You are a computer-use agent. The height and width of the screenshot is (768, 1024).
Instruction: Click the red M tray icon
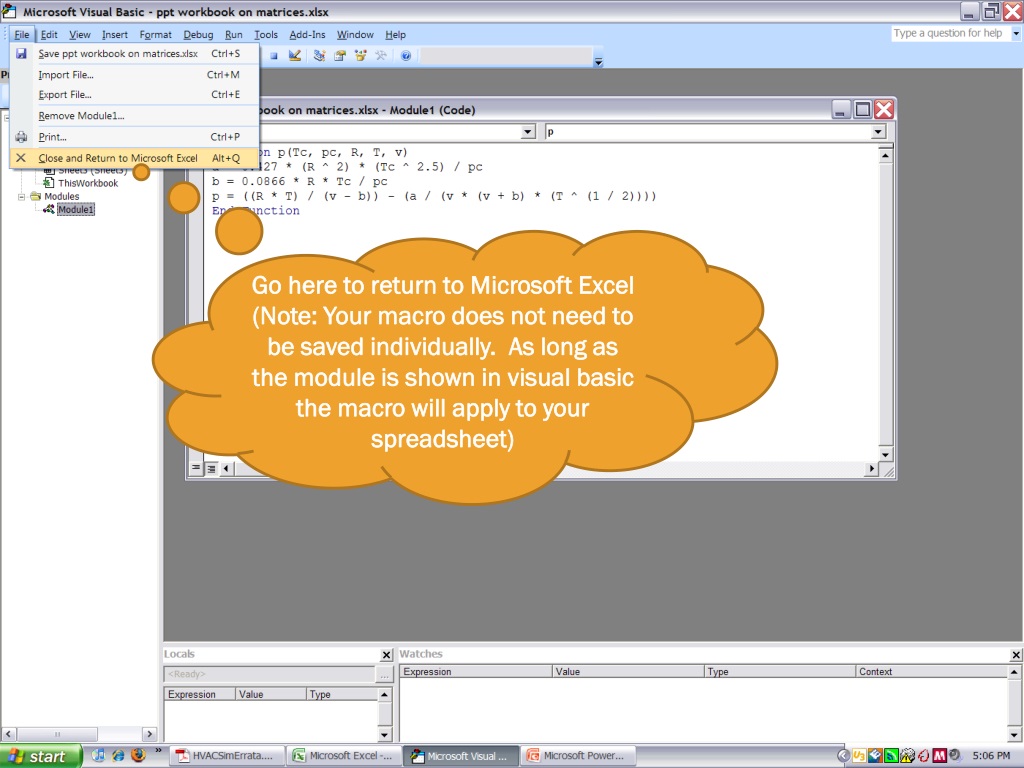coord(939,756)
